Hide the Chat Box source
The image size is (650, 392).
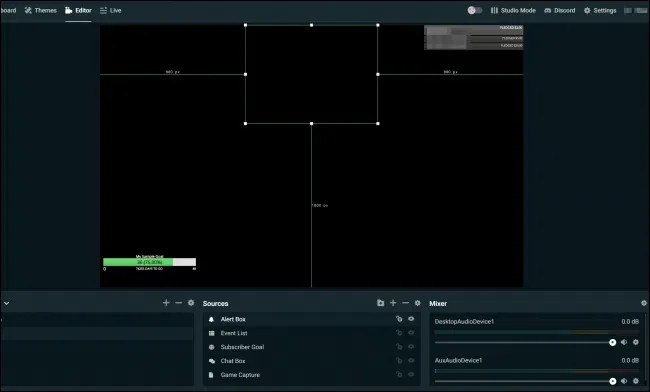(411, 361)
